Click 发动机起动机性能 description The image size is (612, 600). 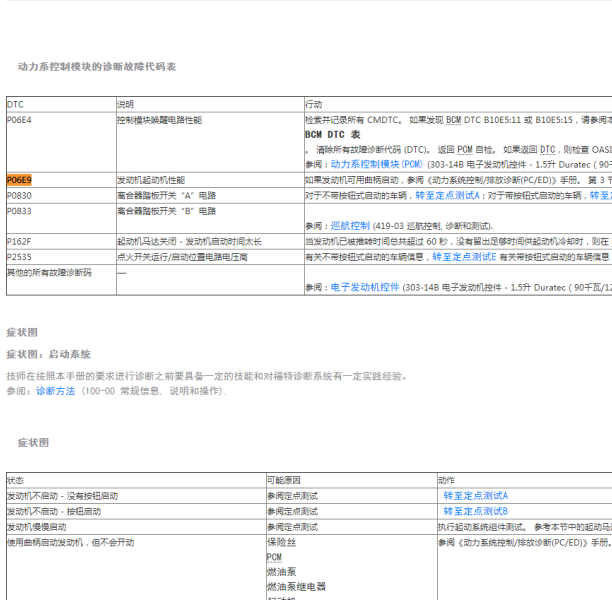pyautogui.click(x=151, y=180)
